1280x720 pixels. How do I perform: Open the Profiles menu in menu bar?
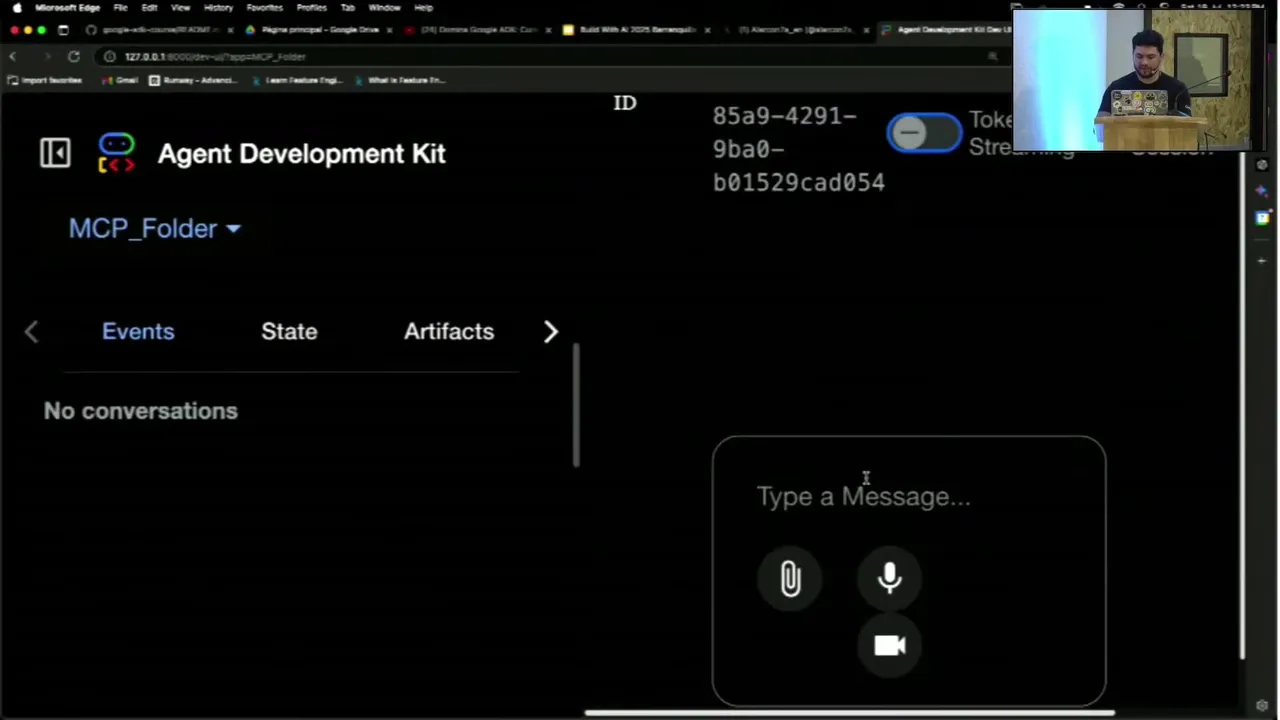pos(311,7)
